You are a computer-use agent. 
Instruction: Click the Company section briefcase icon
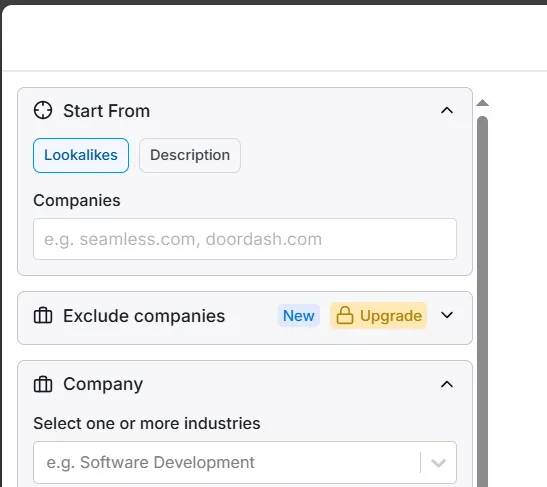point(43,384)
